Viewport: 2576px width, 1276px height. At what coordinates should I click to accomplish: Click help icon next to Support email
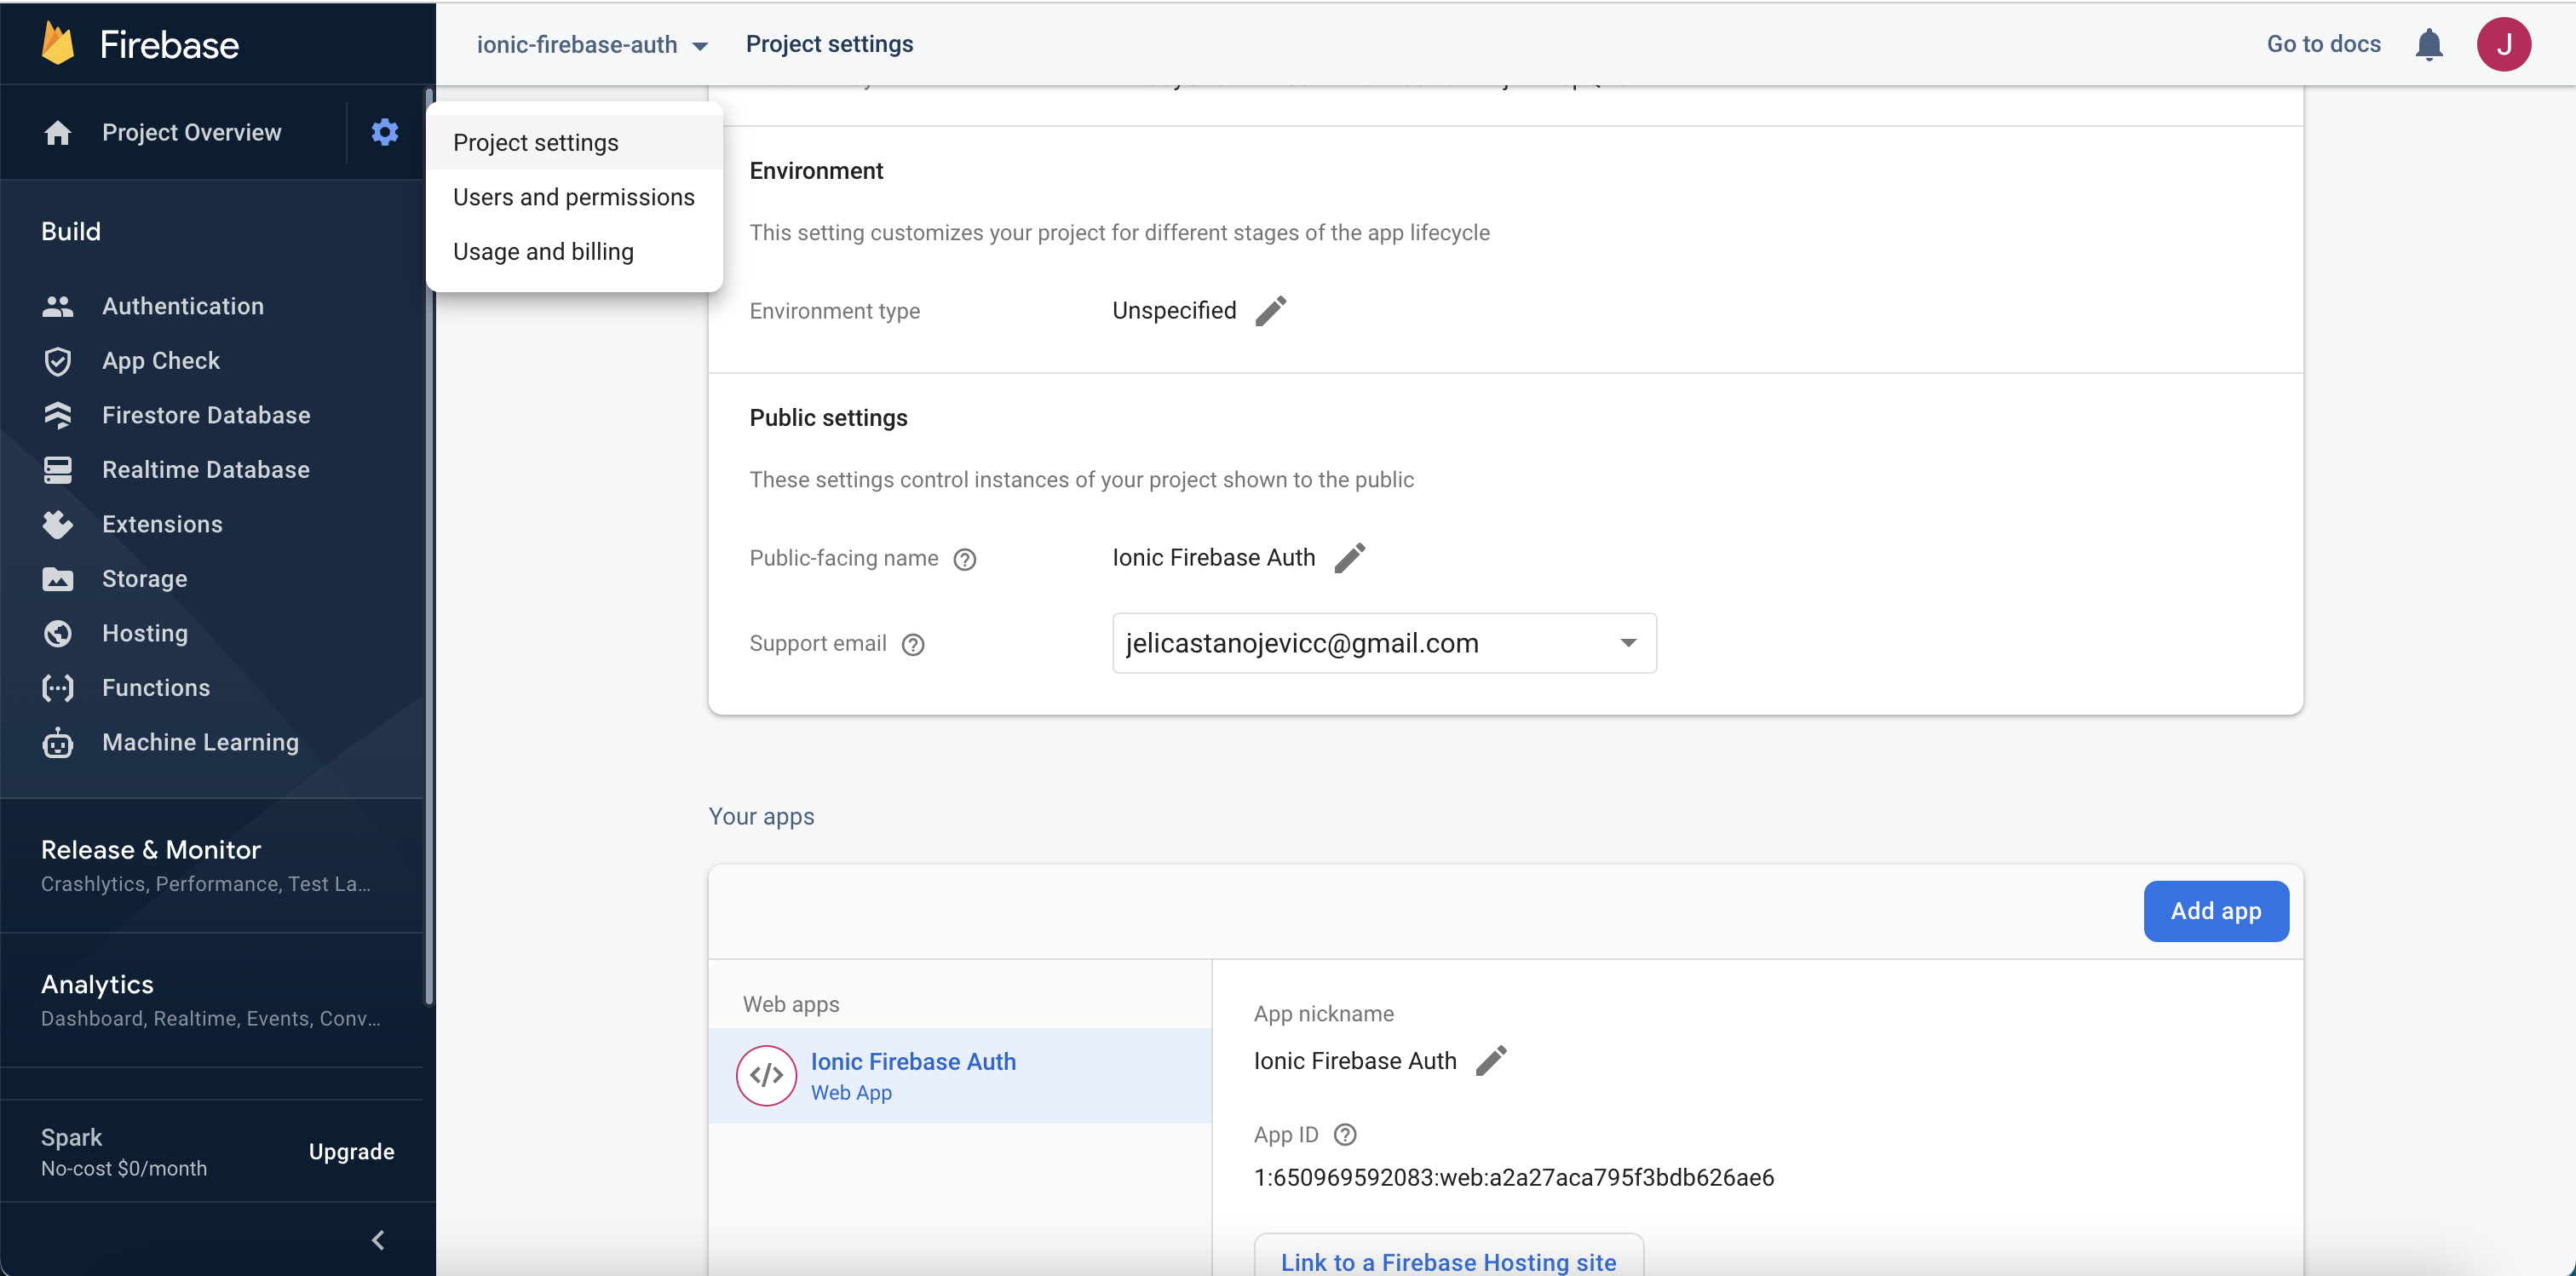point(913,644)
